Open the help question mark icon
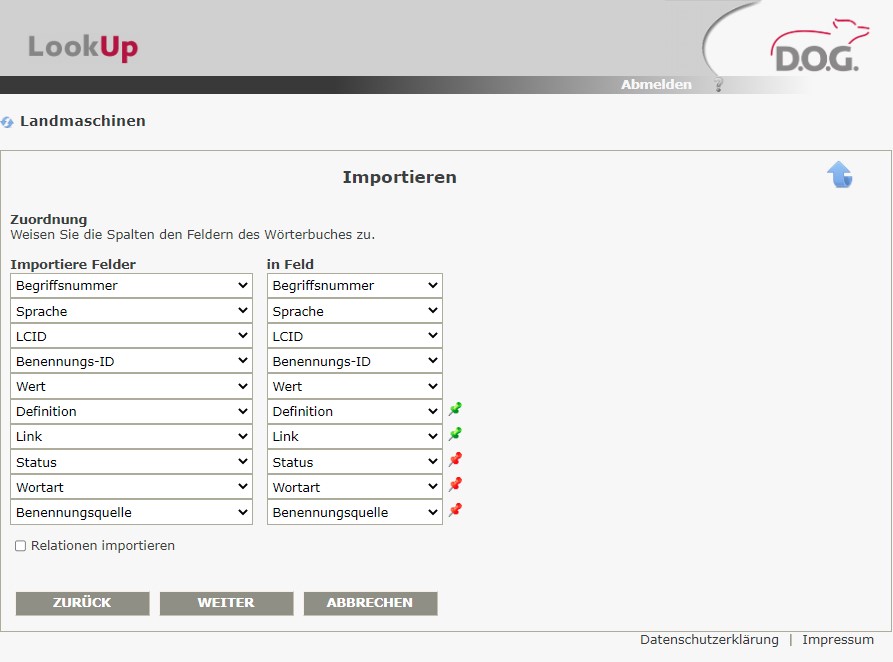The width and height of the screenshot is (893, 662). tap(717, 85)
